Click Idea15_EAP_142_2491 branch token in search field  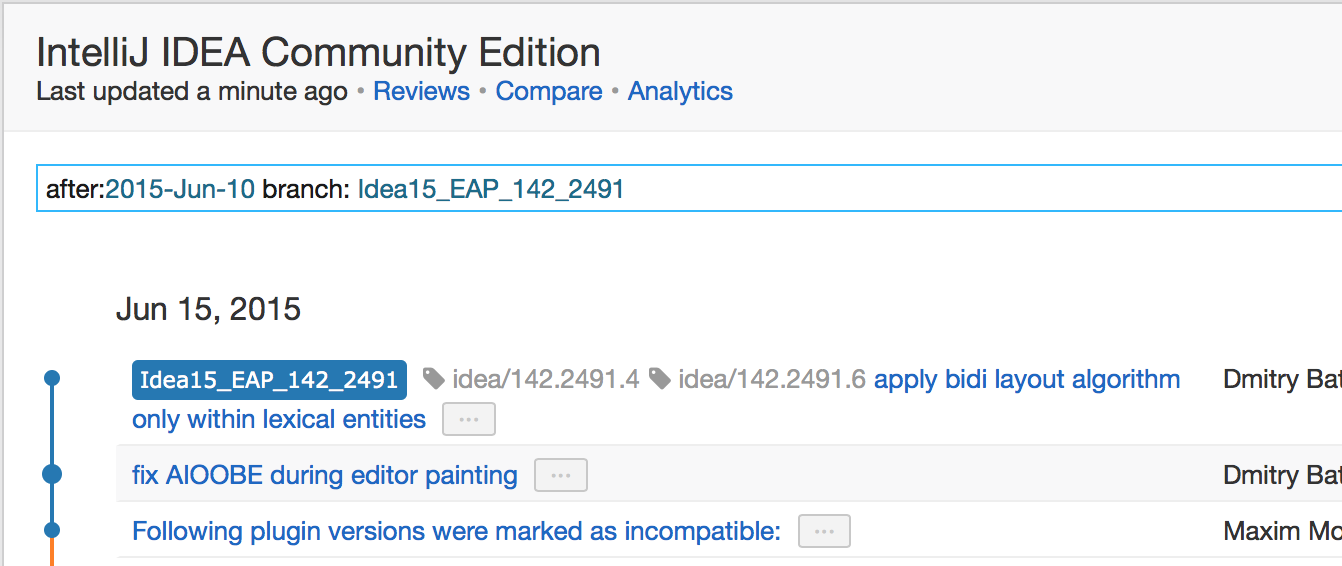tap(491, 188)
